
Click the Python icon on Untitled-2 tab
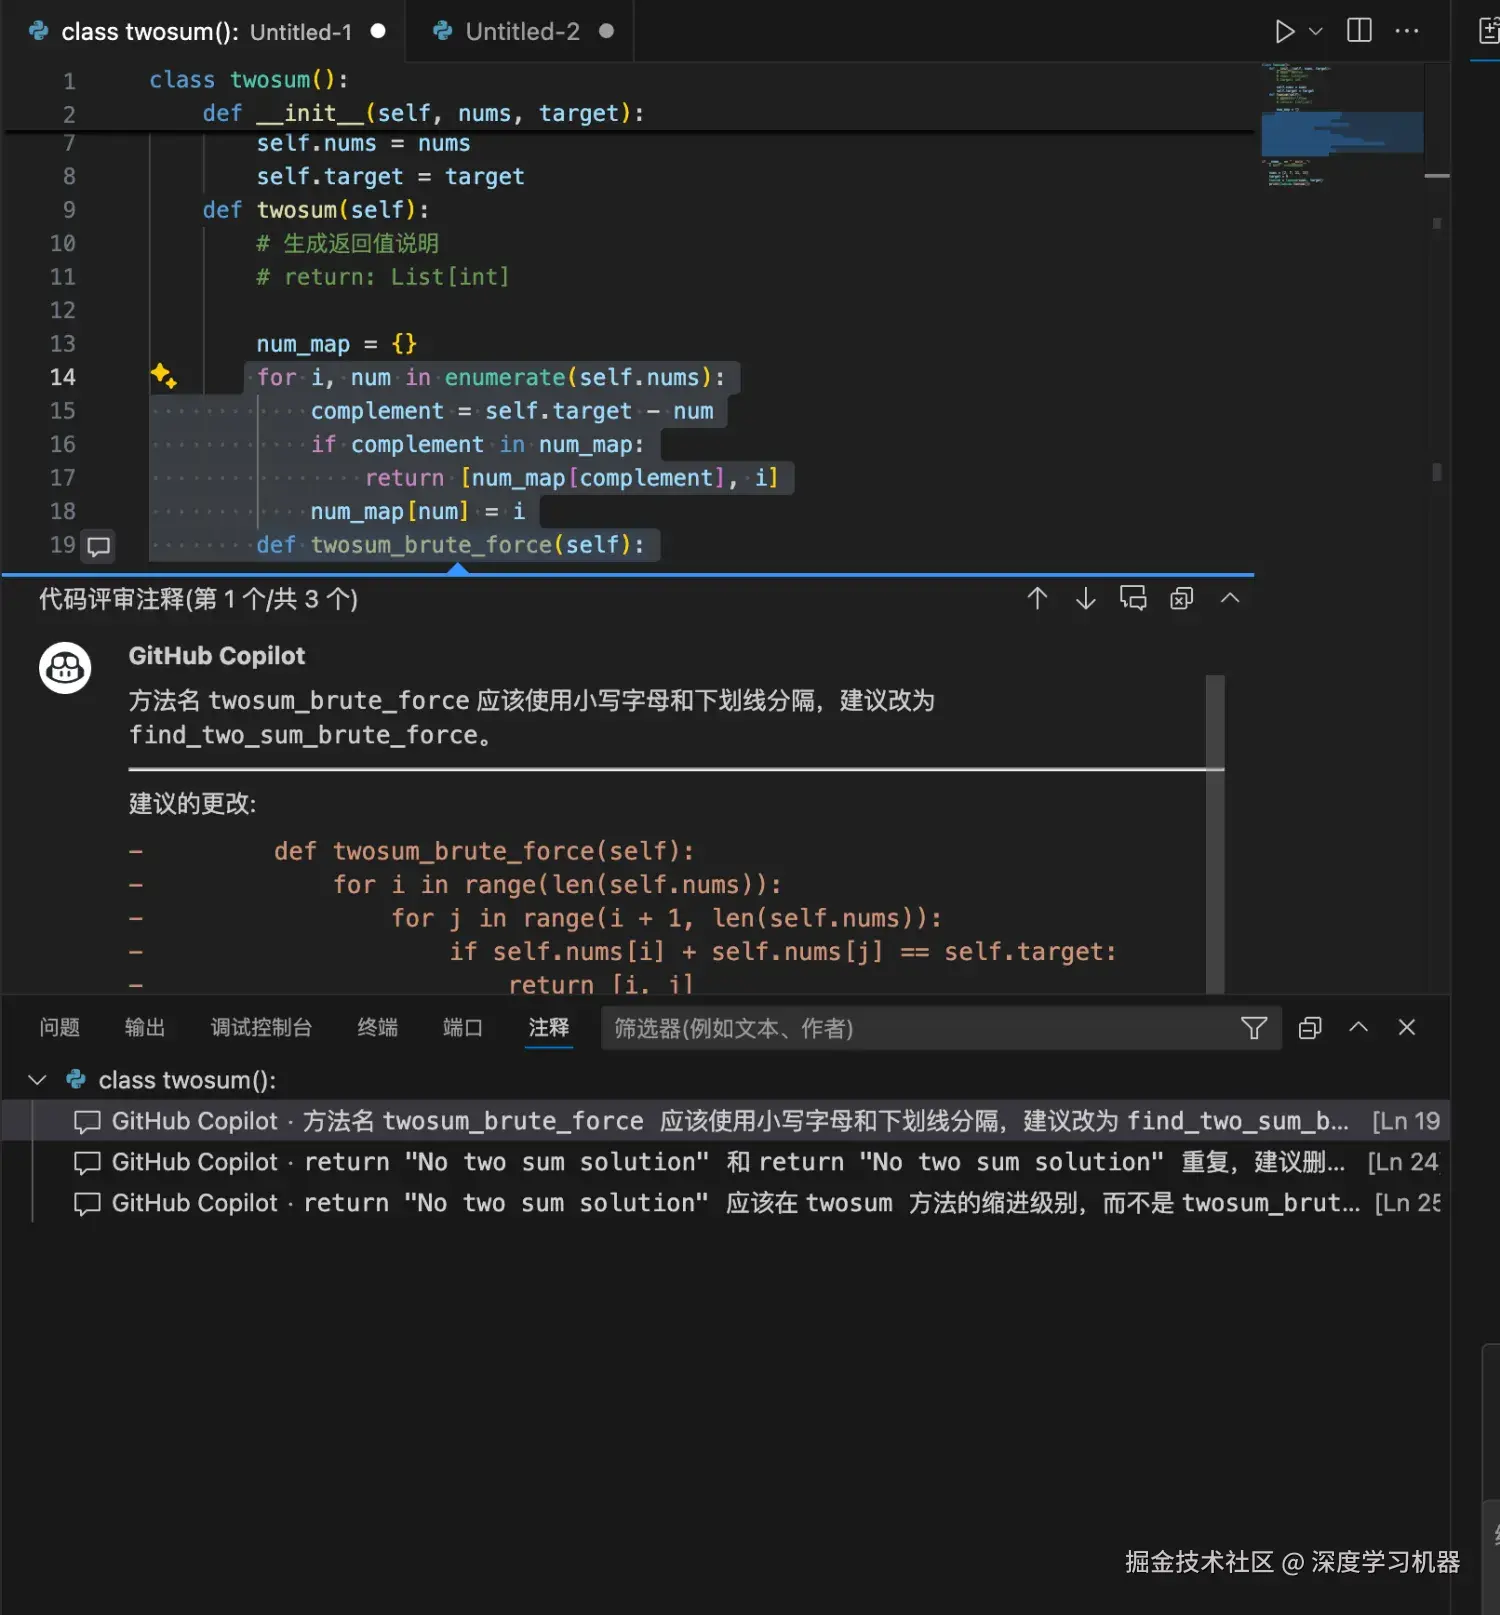(x=442, y=31)
